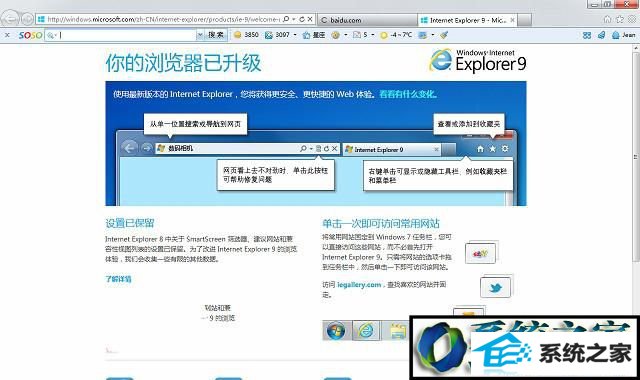Image resolution: width=640 pixels, height=380 pixels.
Task: Switch to the Internet Explorer 9 tab
Action: click(x=468, y=20)
